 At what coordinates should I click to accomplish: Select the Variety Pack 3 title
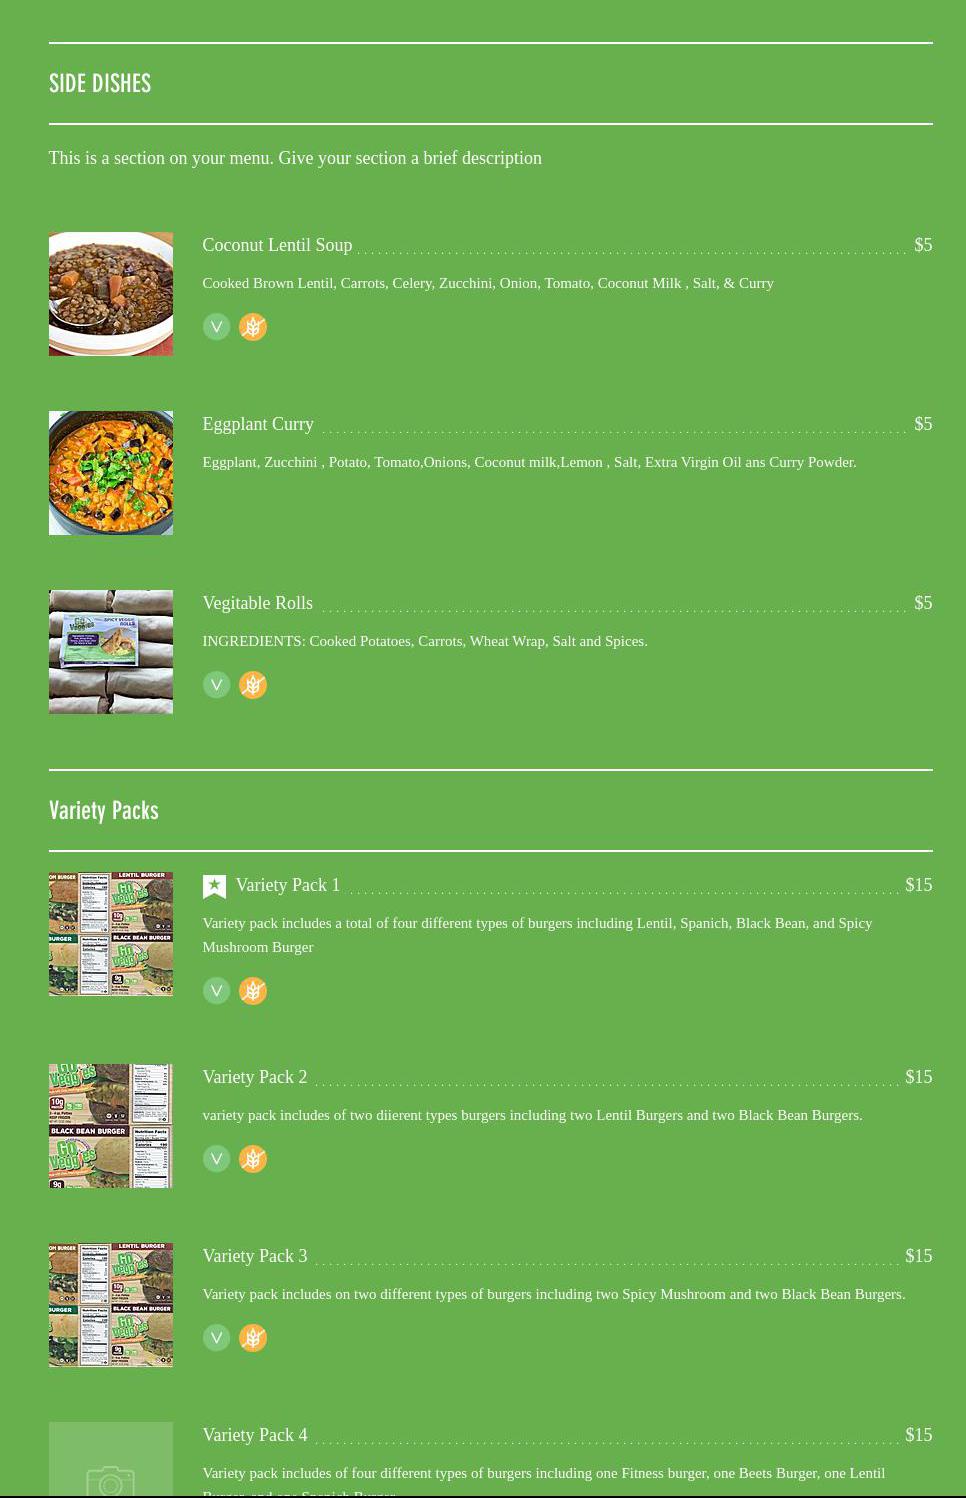pos(255,1256)
